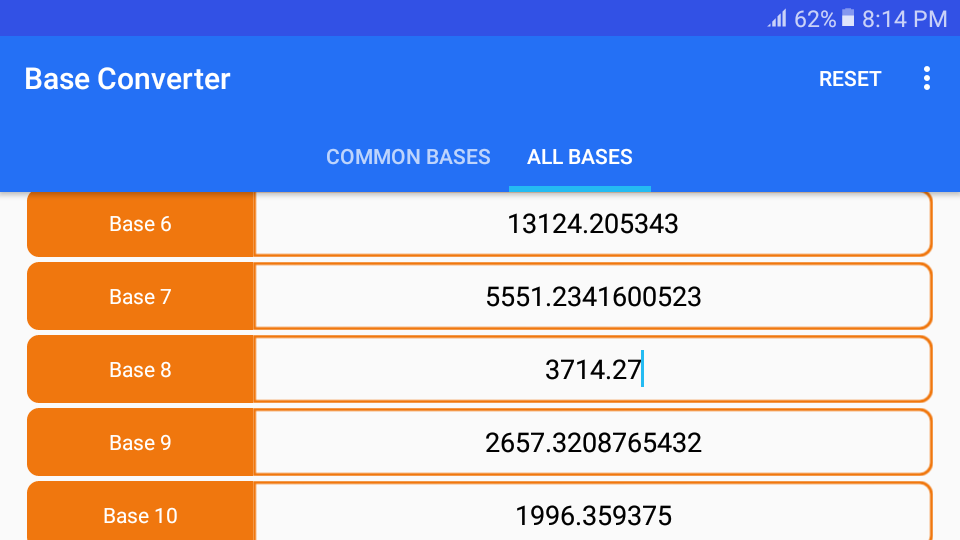Reset all values with RESET

tap(850, 78)
